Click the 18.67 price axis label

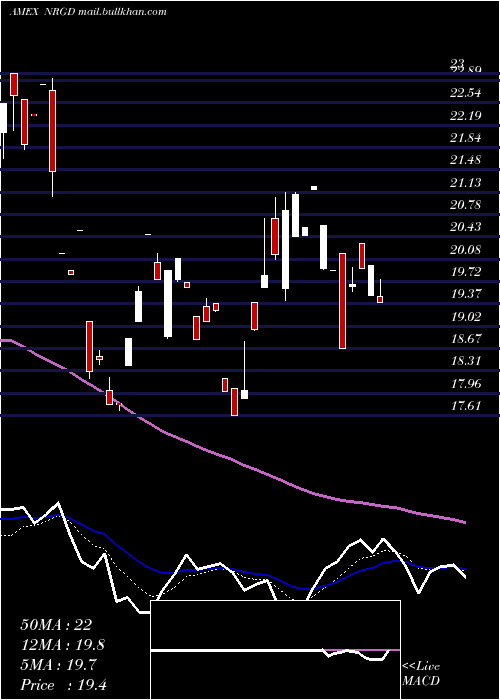466,339
